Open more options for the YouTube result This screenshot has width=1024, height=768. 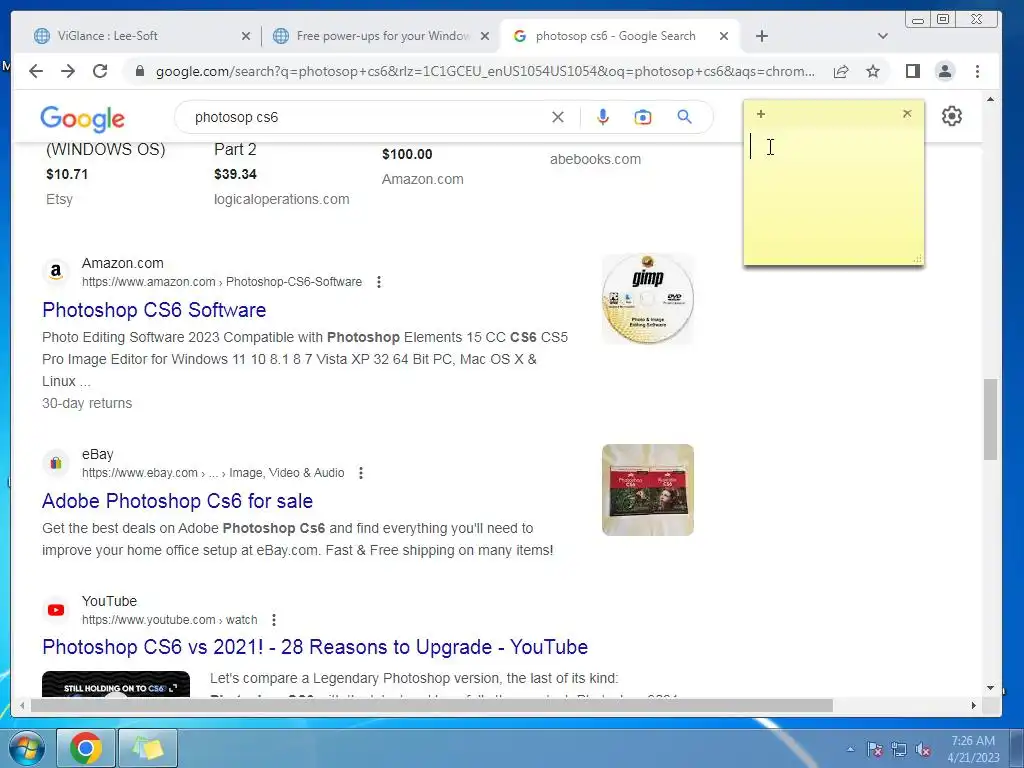click(x=274, y=620)
